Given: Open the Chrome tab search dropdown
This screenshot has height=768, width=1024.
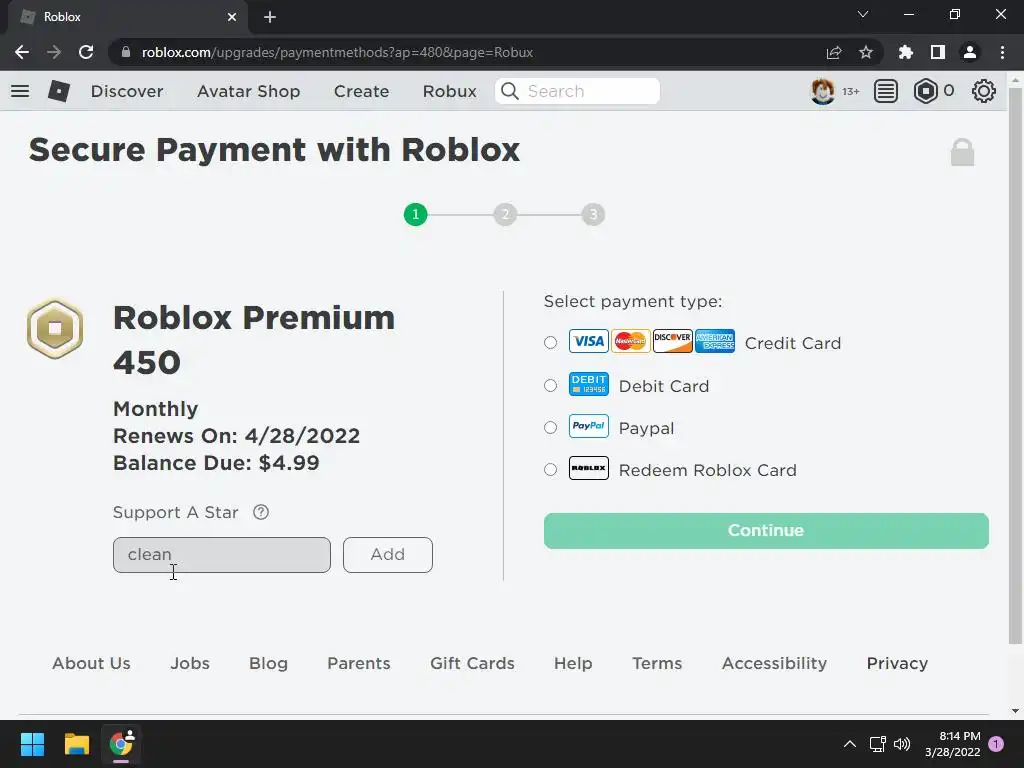Looking at the screenshot, I should click(863, 14).
